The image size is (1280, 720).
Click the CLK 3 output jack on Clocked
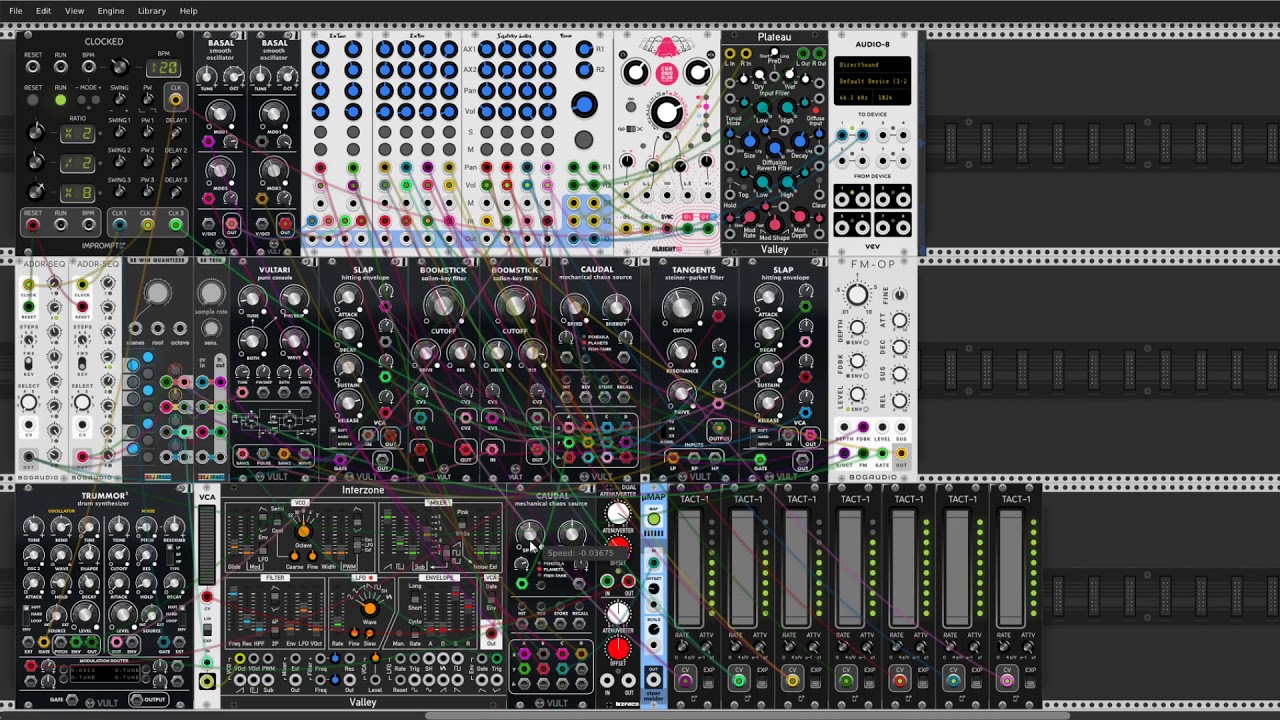[x=176, y=225]
